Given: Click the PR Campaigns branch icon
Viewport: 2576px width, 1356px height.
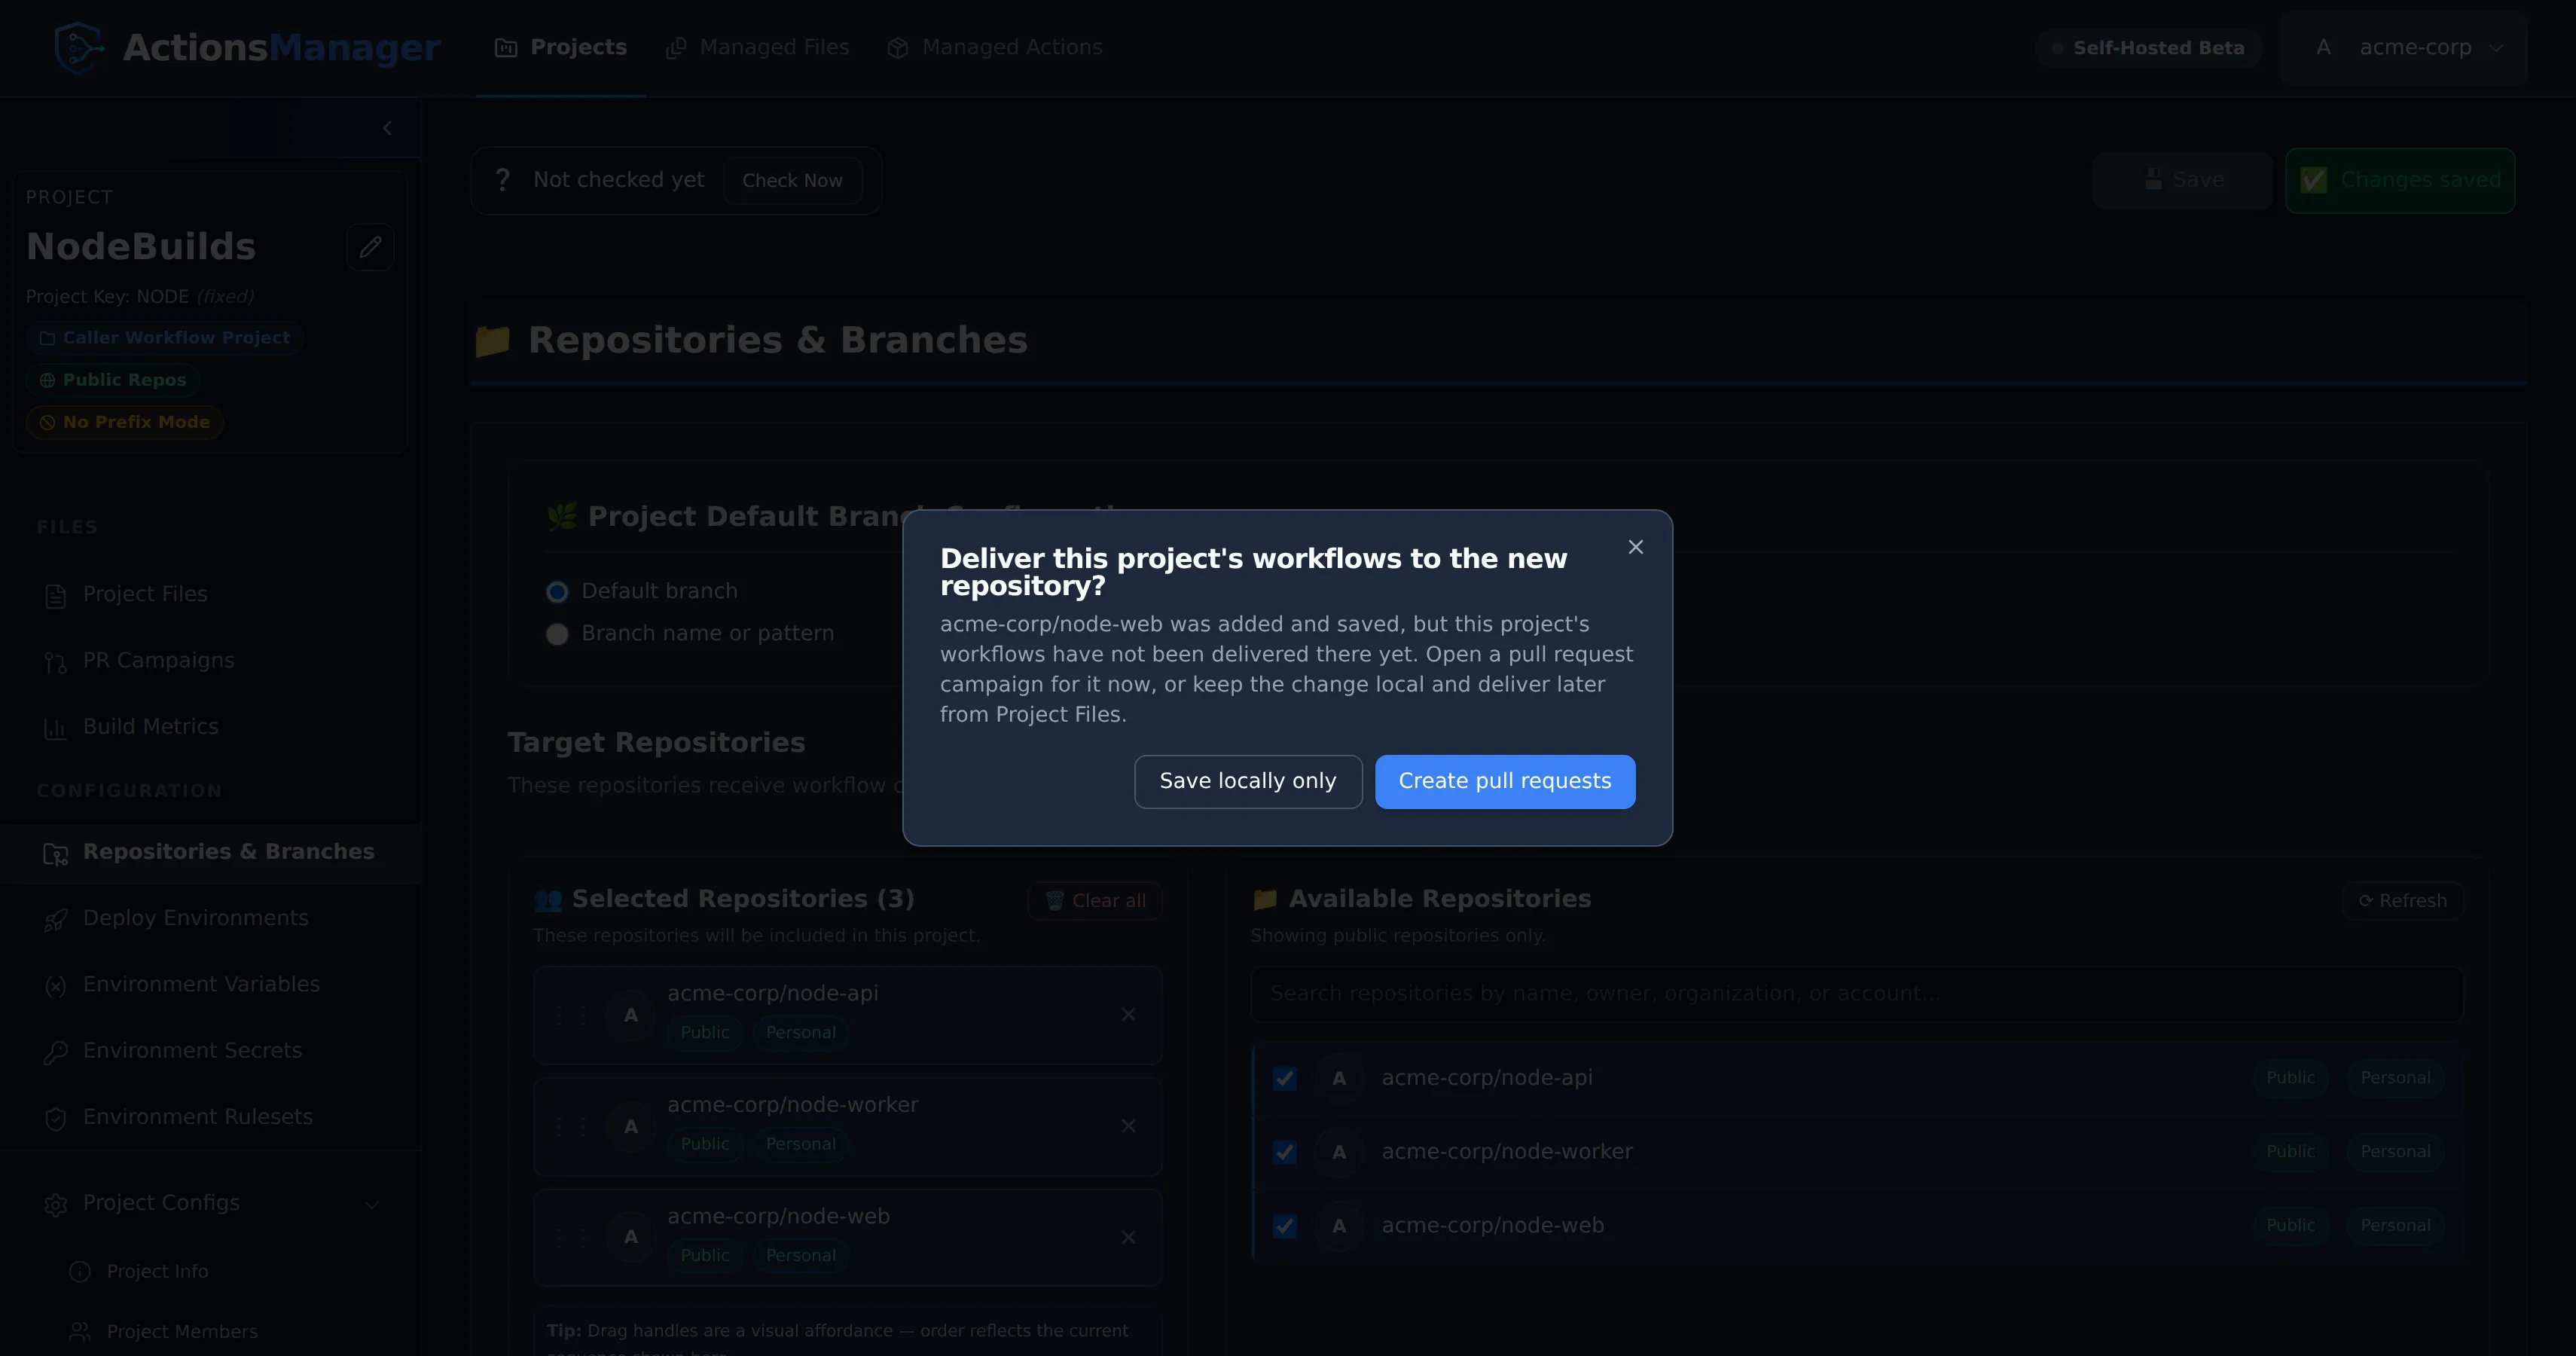Looking at the screenshot, I should pyautogui.click(x=55, y=662).
